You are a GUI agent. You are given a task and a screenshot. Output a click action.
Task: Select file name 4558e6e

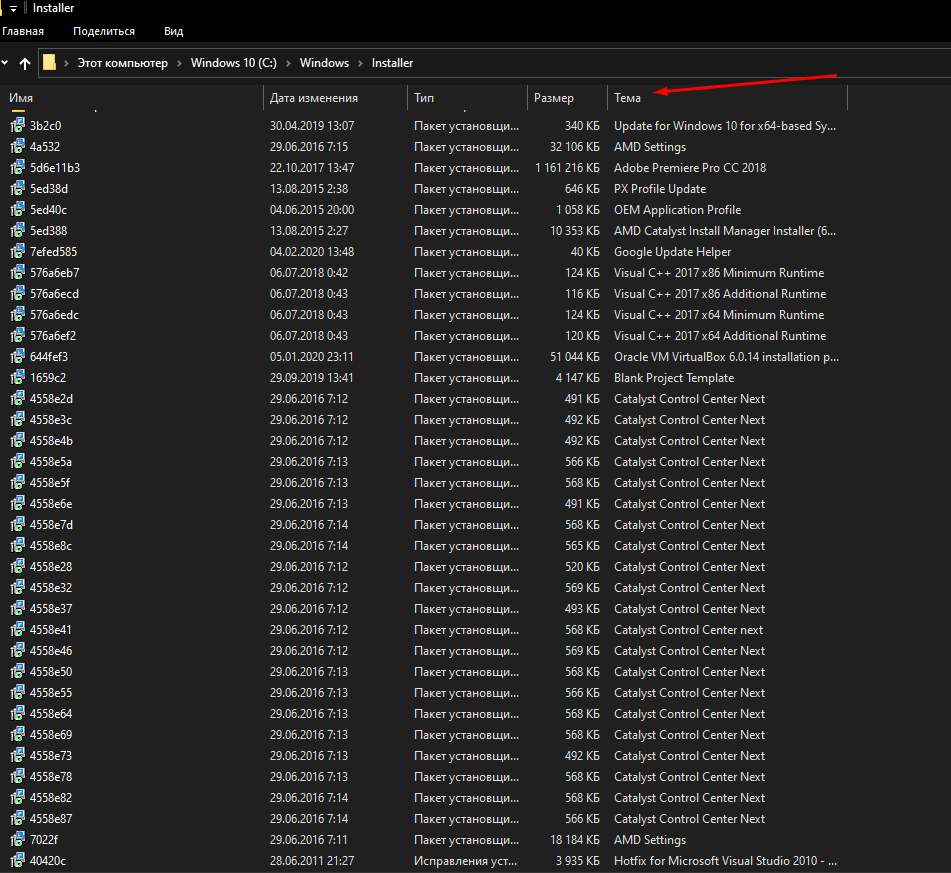[51, 504]
